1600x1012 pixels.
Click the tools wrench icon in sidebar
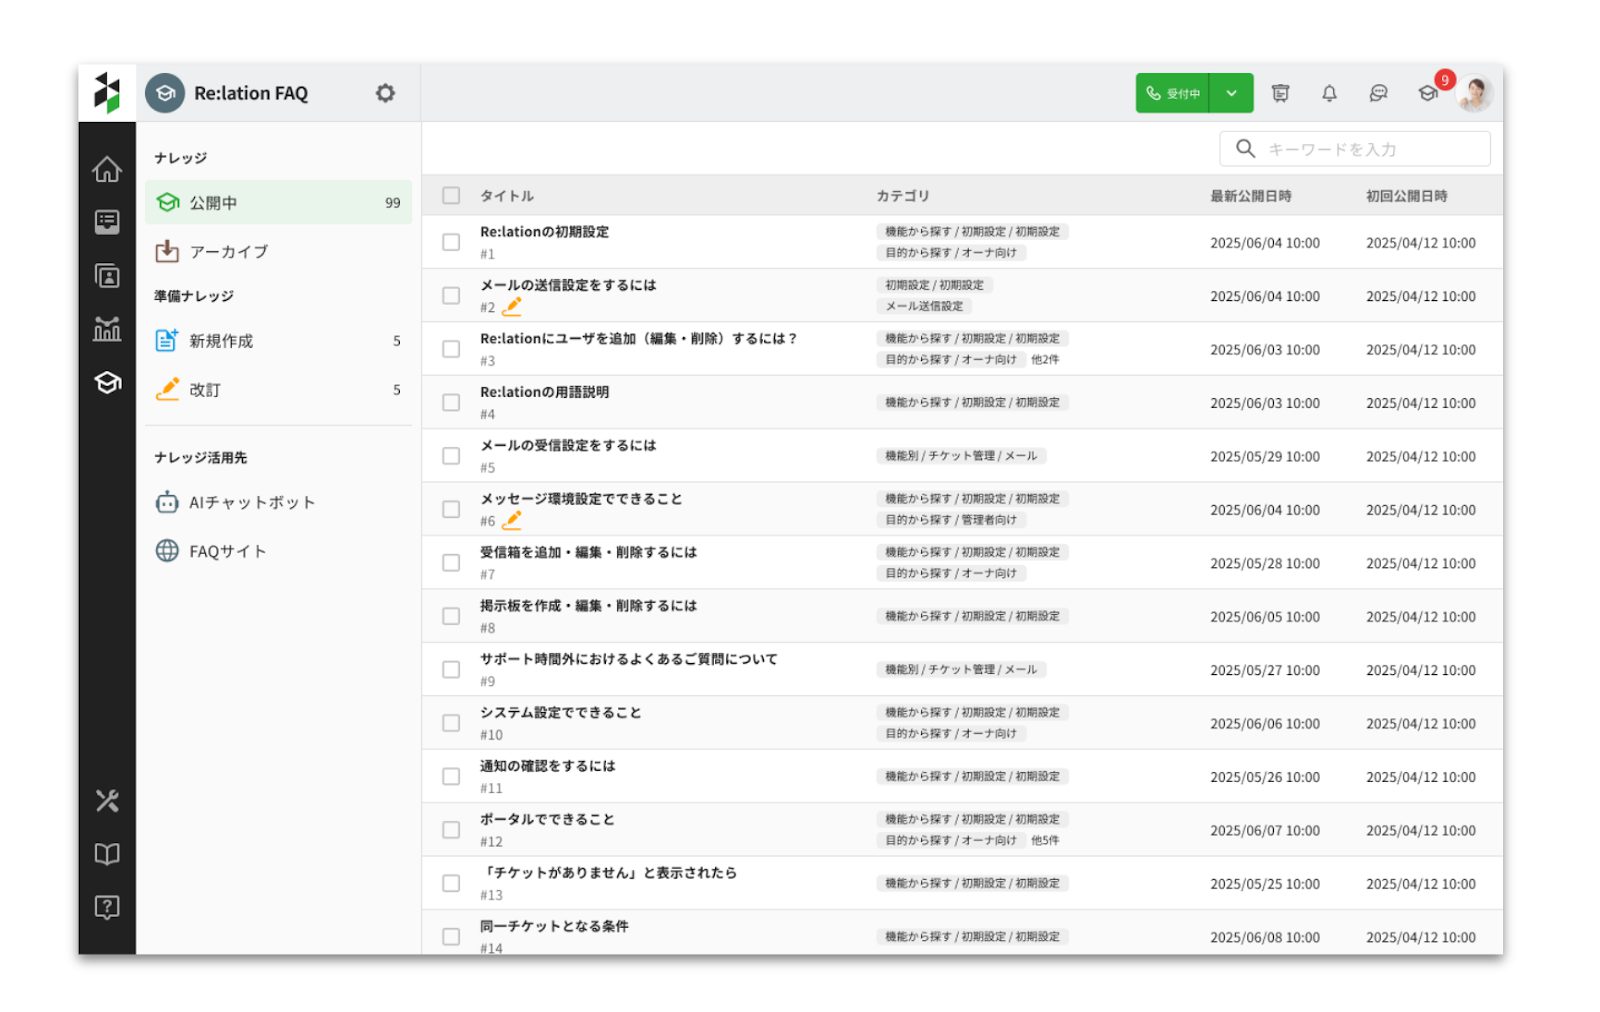(x=107, y=801)
